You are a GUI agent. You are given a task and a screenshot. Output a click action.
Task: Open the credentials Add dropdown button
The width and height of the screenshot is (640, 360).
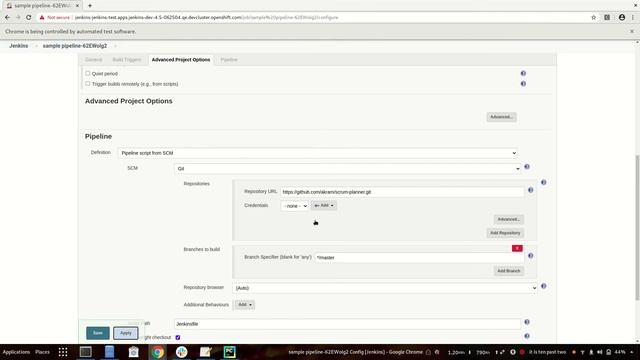pos(324,206)
